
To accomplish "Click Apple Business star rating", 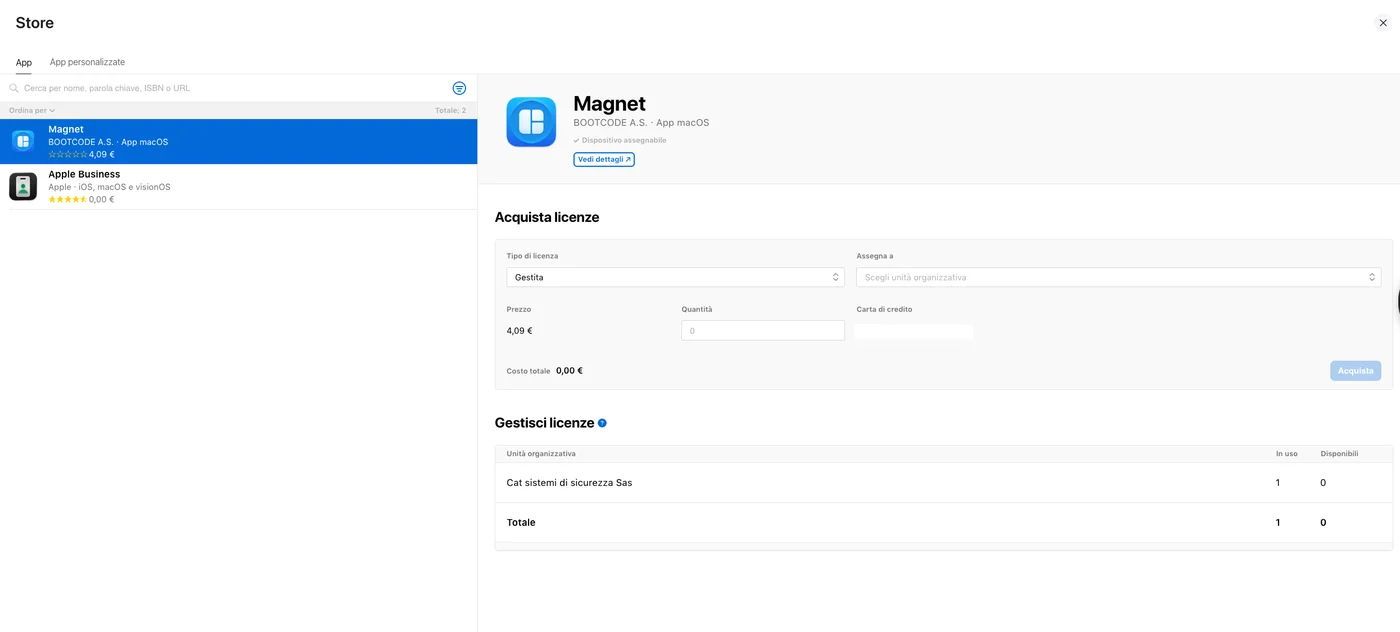I will point(68,200).
